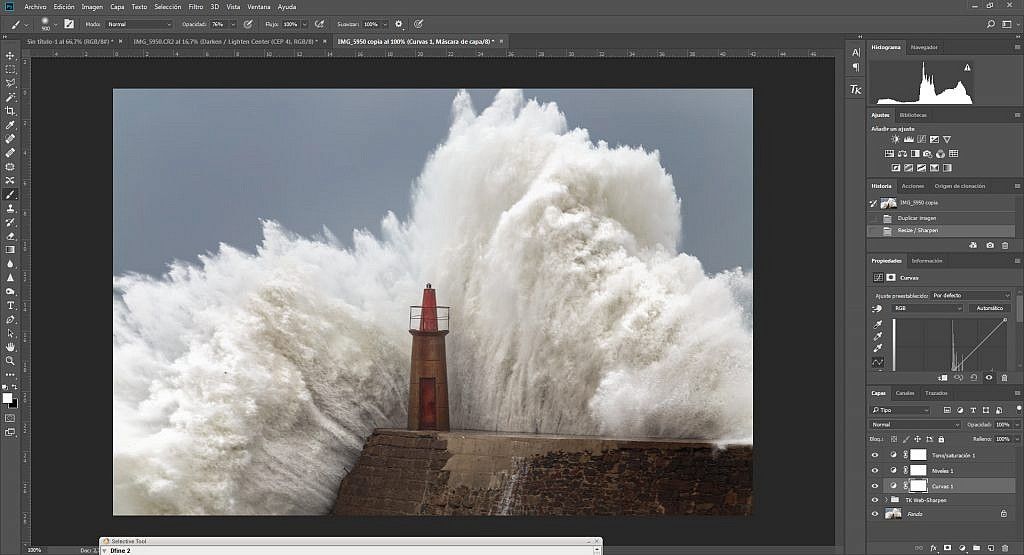Switch to the Canales tab
The image size is (1024, 555).
(x=904, y=393)
